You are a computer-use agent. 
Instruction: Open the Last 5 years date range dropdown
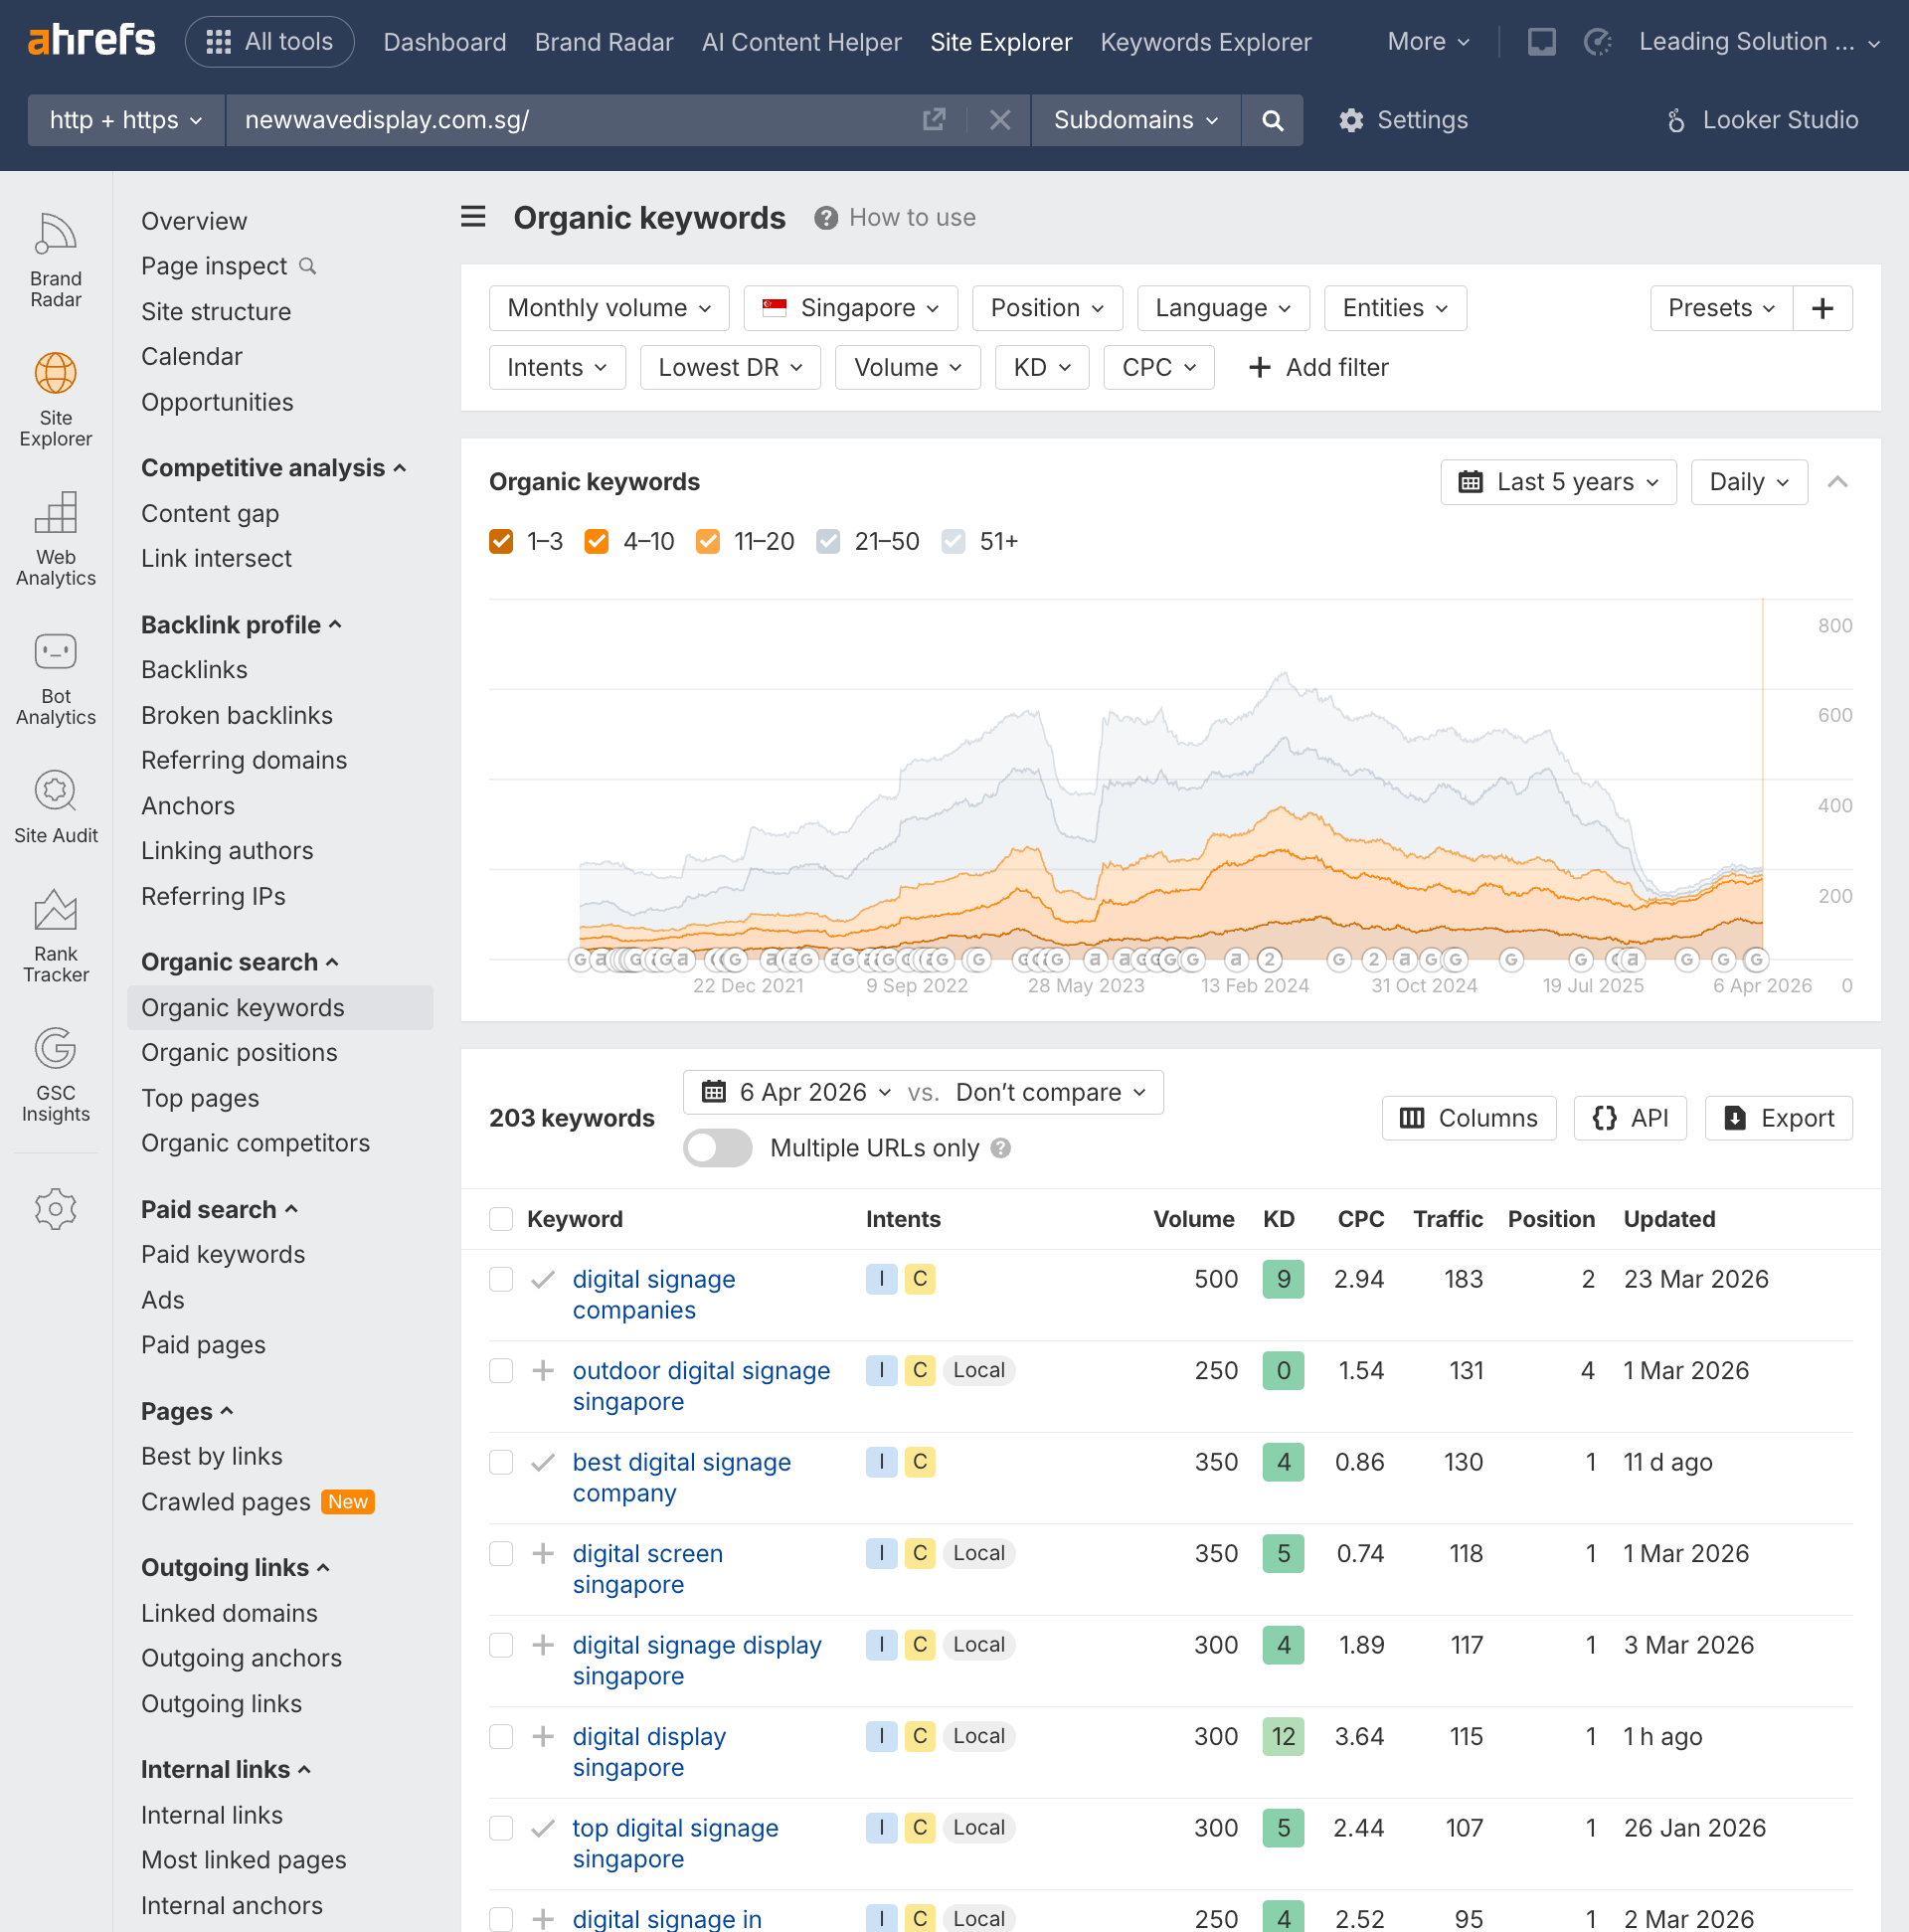[x=1558, y=482]
